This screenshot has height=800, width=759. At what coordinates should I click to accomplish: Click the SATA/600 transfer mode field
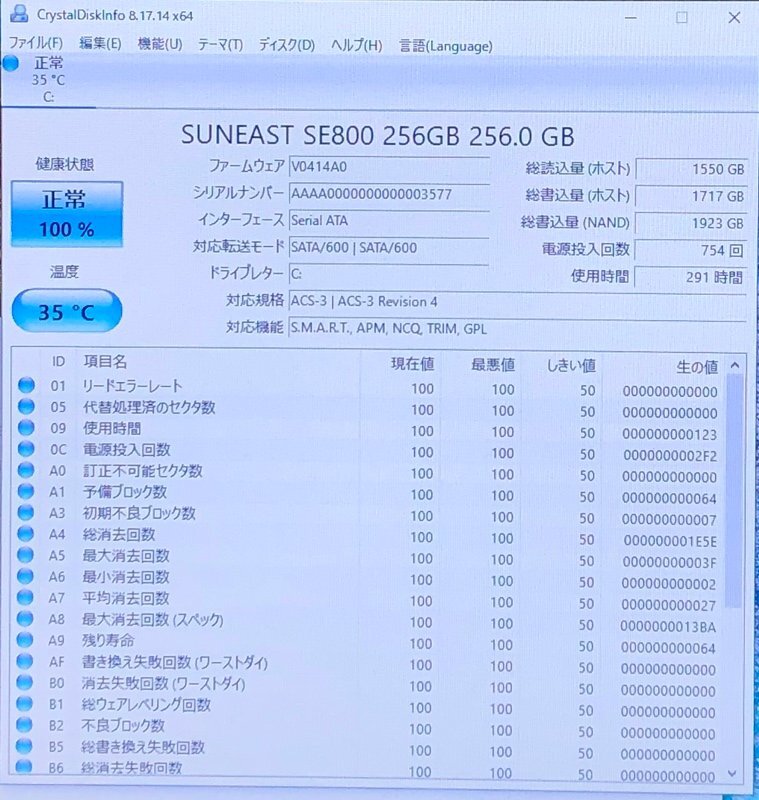389,247
